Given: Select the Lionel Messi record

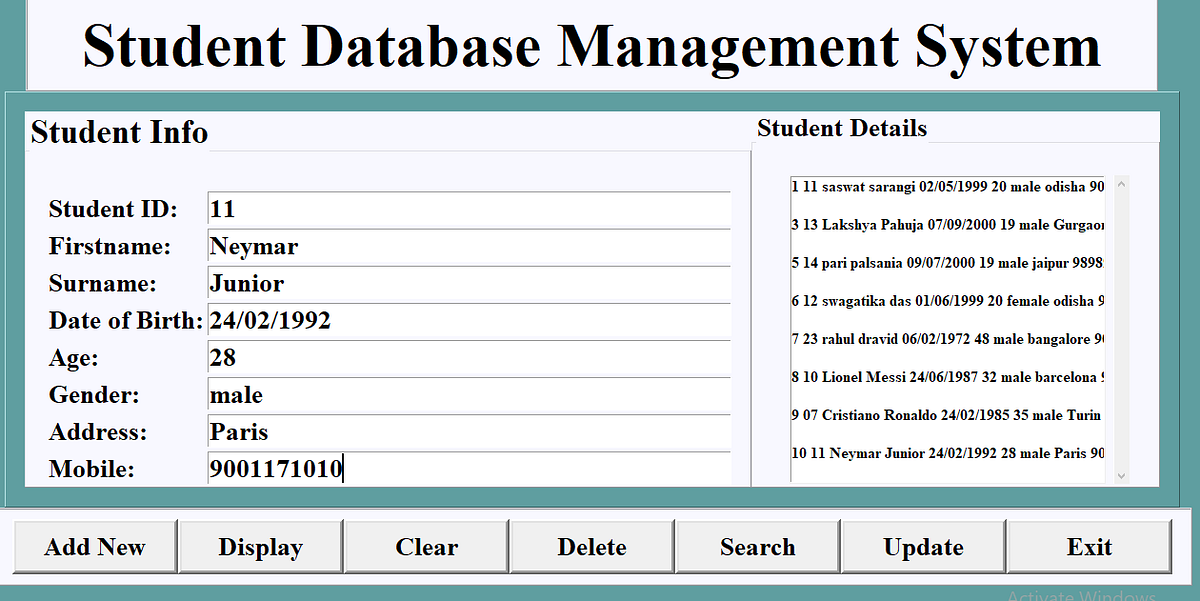Looking at the screenshot, I should click(x=945, y=377).
